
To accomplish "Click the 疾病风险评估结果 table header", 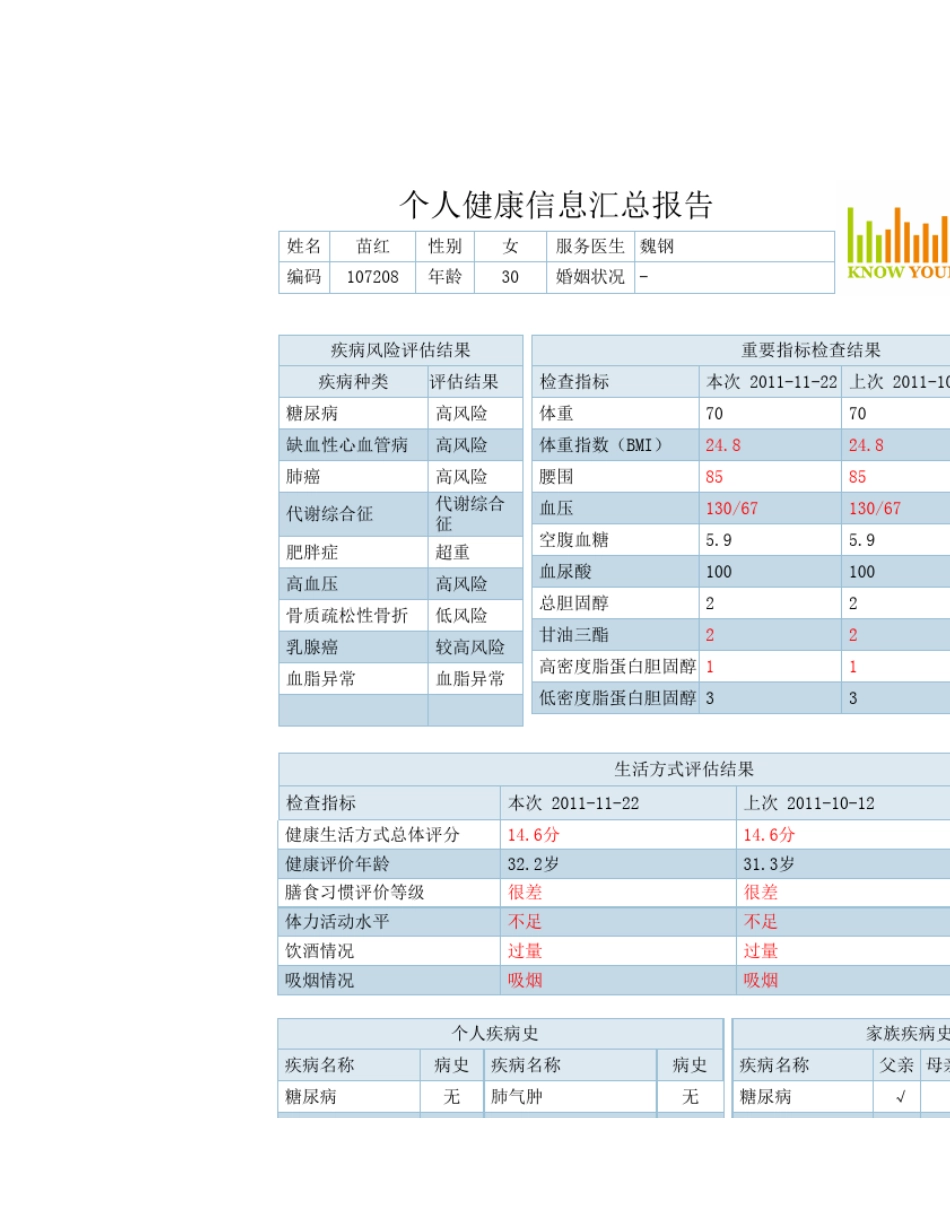I will [400, 350].
